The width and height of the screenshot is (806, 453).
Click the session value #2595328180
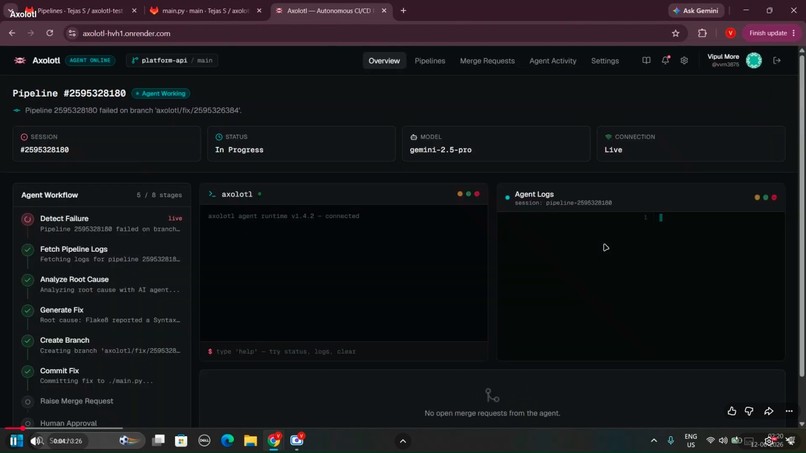click(x=45, y=150)
